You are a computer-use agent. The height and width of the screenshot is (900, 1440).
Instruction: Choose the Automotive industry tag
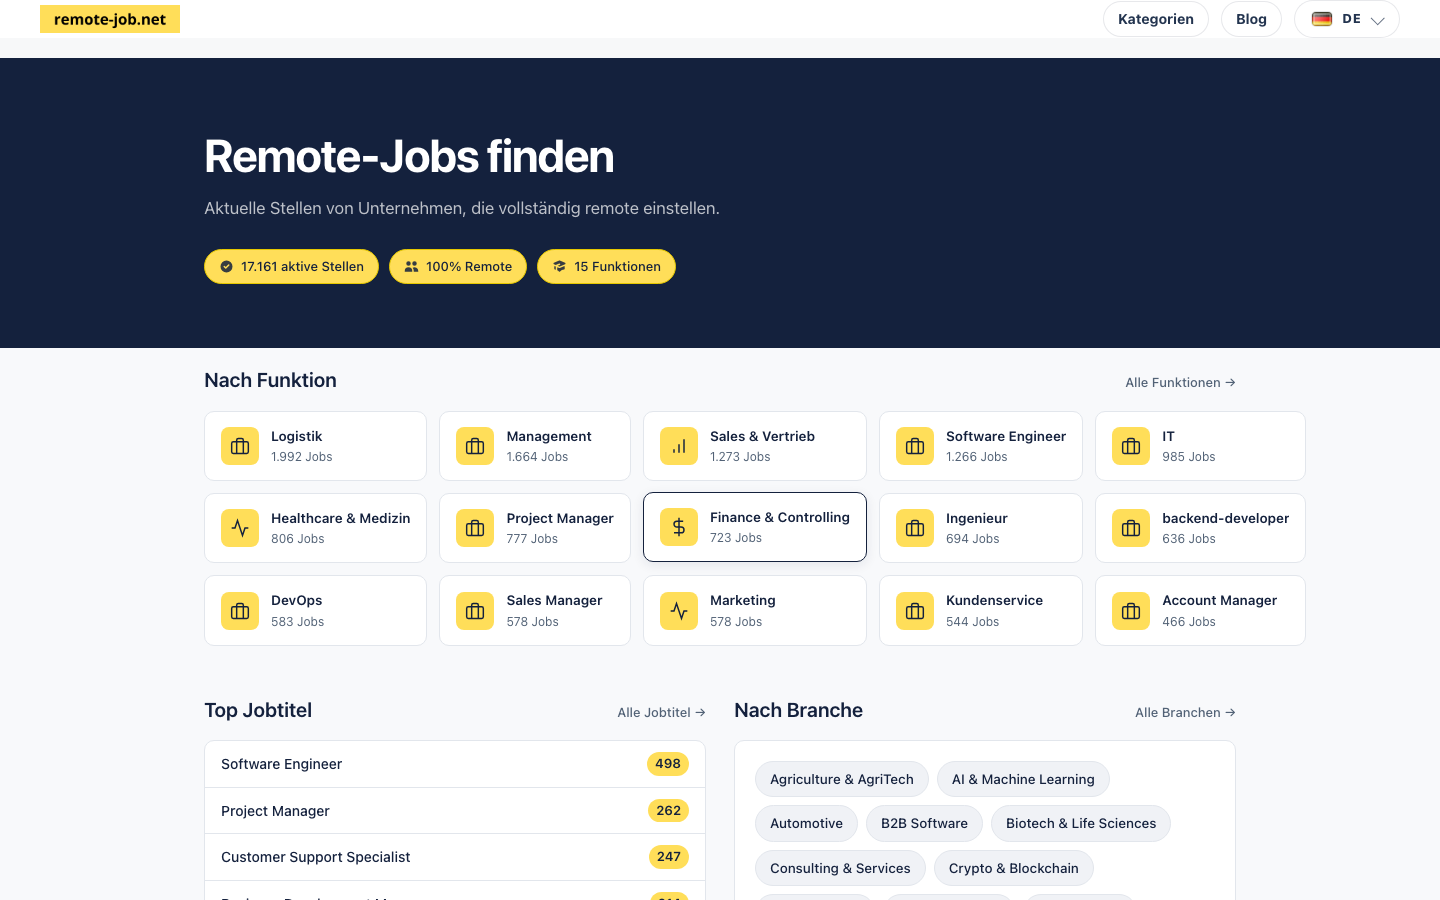click(x=806, y=823)
